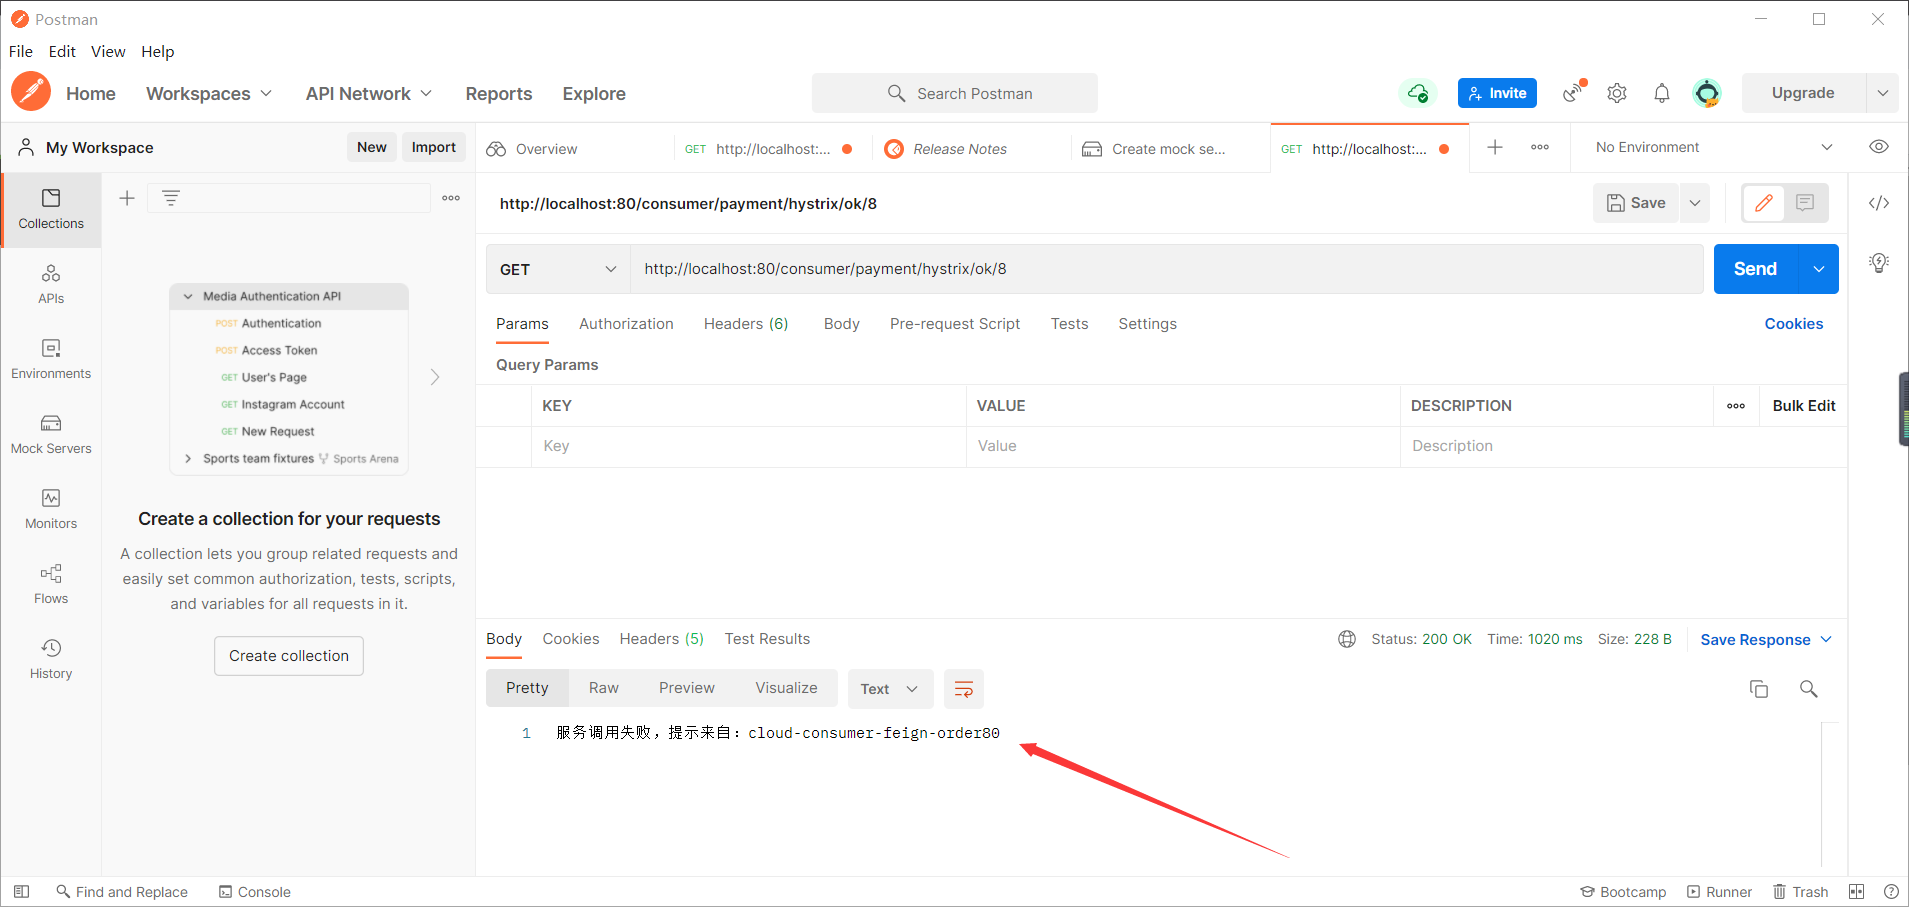The height and width of the screenshot is (907, 1909).
Task: Open the params table column options dots
Action: click(x=1736, y=406)
